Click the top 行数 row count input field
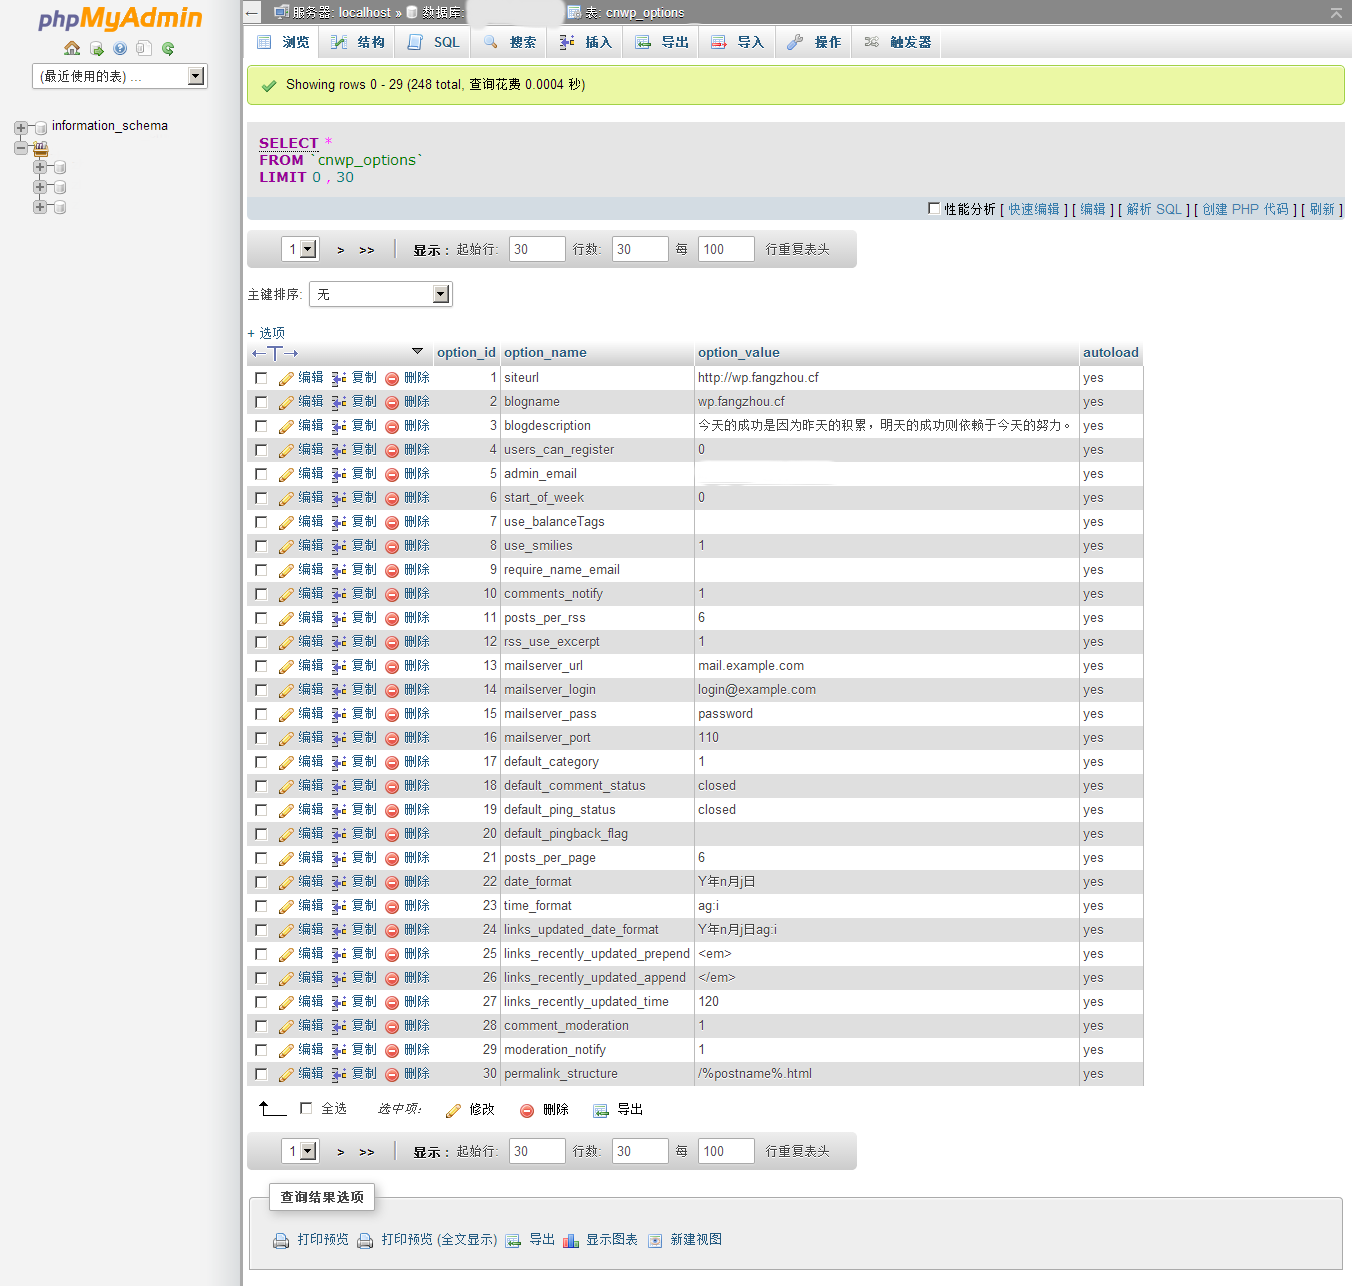 (x=640, y=249)
